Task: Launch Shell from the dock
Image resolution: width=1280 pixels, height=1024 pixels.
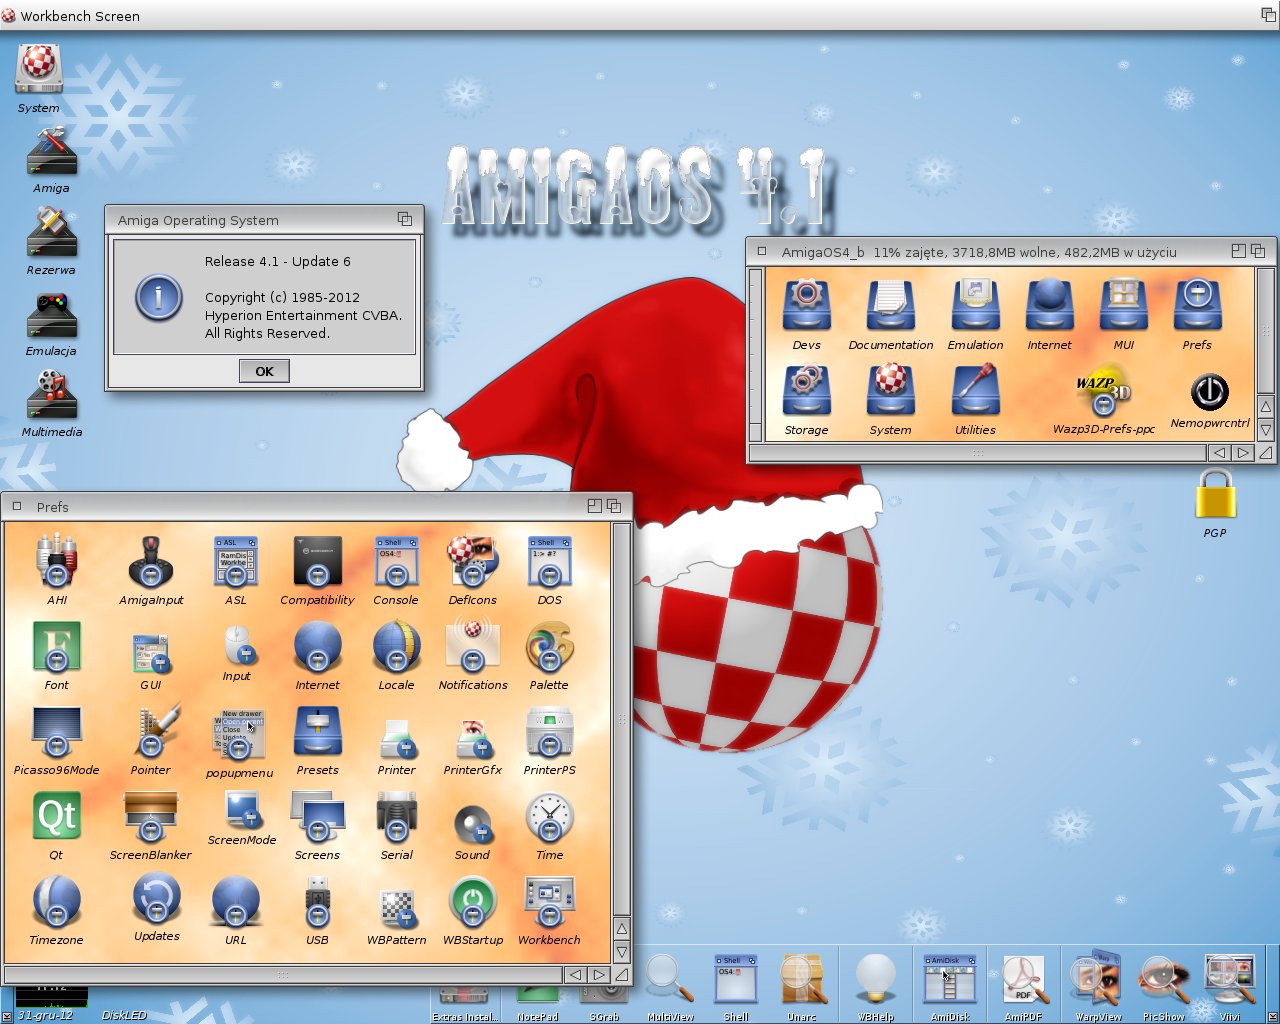Action: [x=735, y=979]
